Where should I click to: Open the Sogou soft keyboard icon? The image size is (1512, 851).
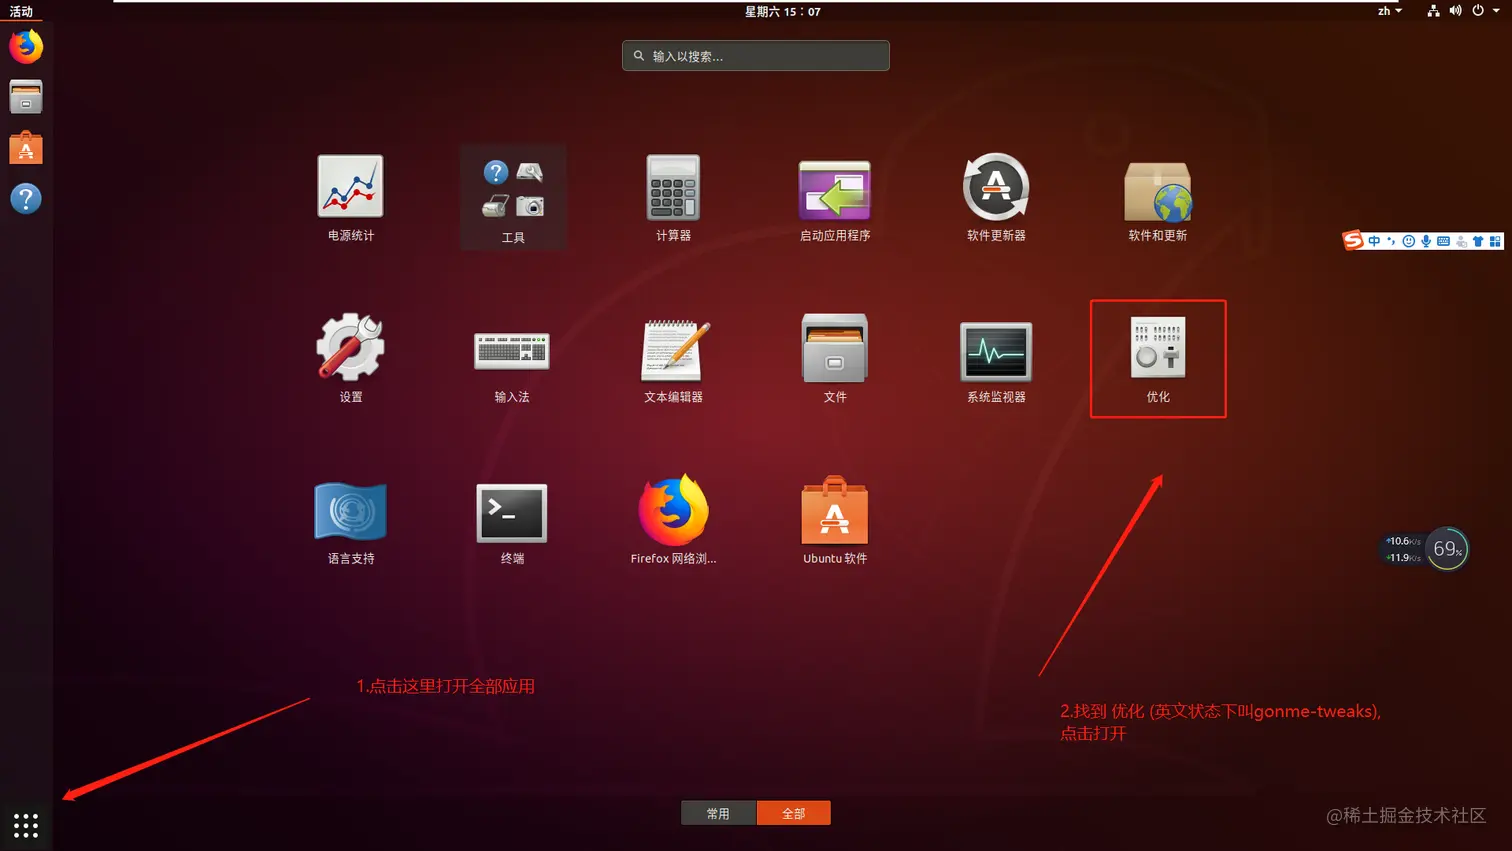1443,241
